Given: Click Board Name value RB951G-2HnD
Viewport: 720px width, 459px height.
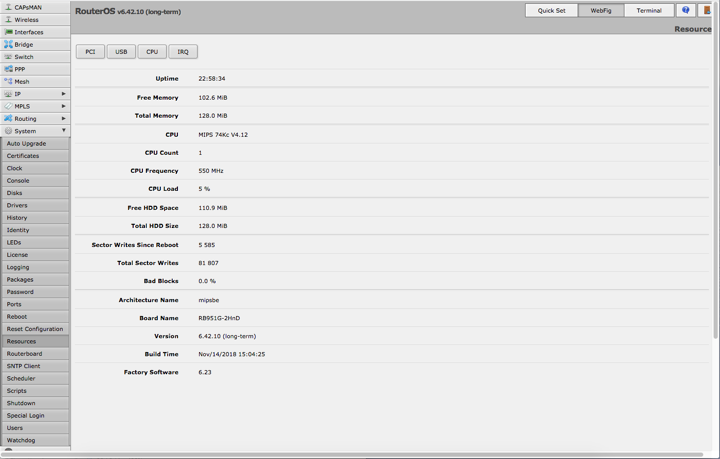Looking at the screenshot, I should tap(219, 318).
